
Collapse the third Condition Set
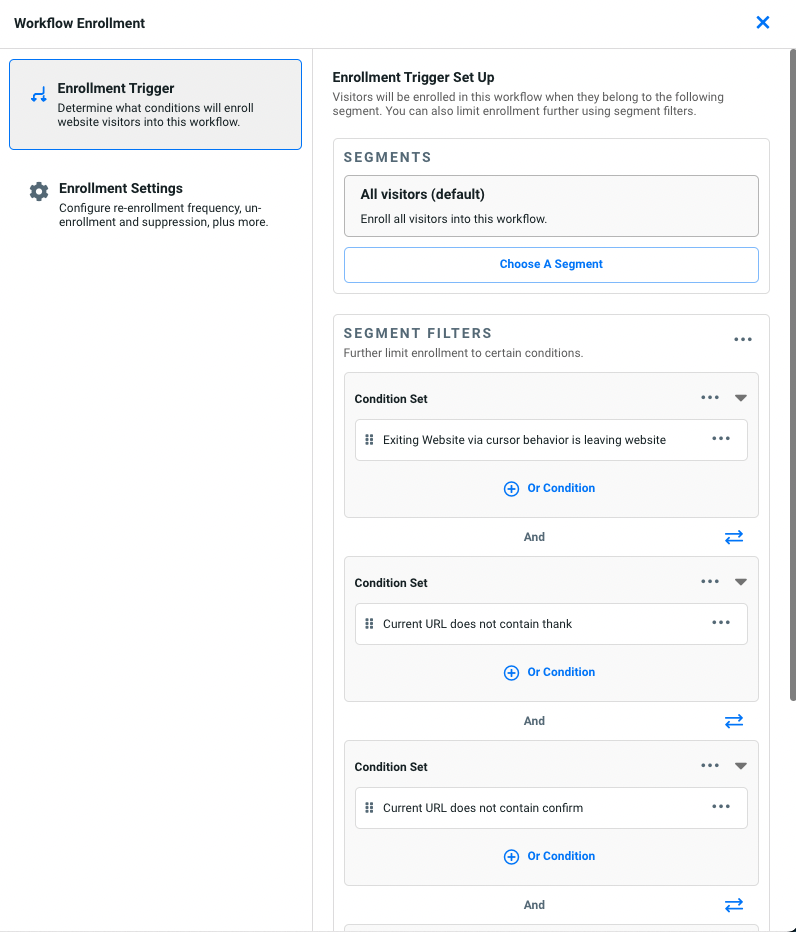click(x=741, y=766)
